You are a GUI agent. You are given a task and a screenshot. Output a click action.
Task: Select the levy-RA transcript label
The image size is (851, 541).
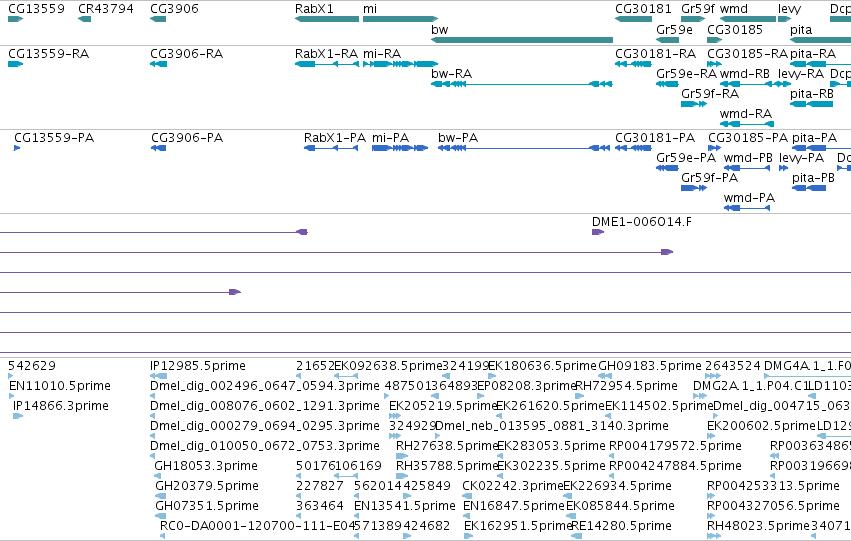pyautogui.click(x=801, y=74)
